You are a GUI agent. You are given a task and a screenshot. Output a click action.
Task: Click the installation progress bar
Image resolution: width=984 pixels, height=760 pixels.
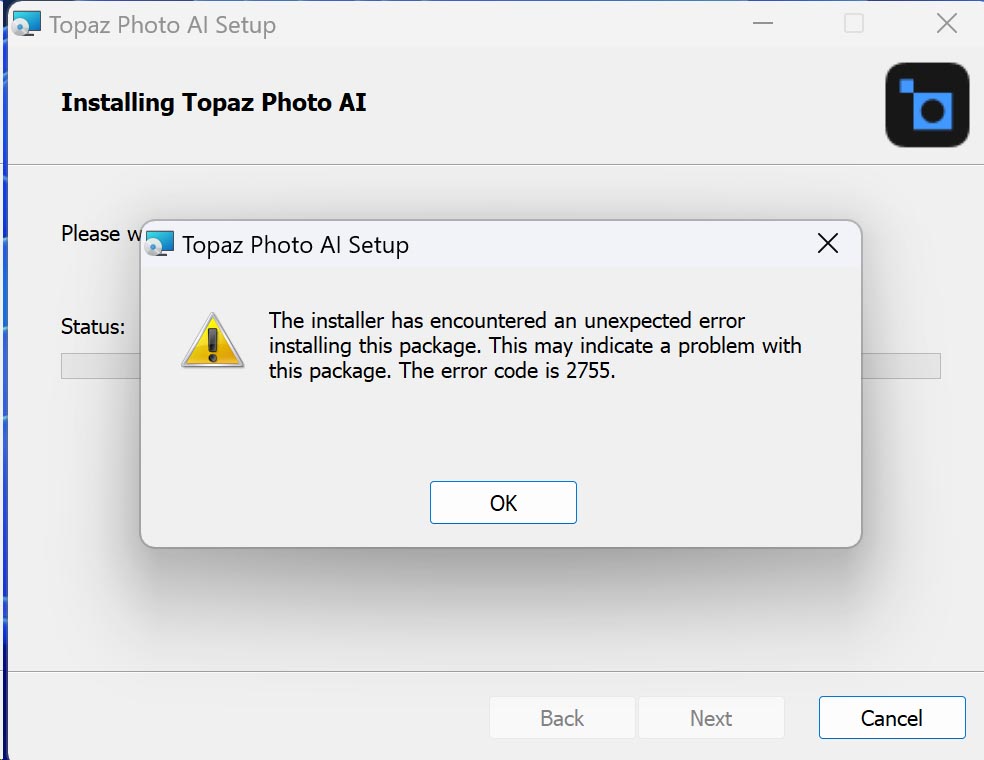coord(900,366)
